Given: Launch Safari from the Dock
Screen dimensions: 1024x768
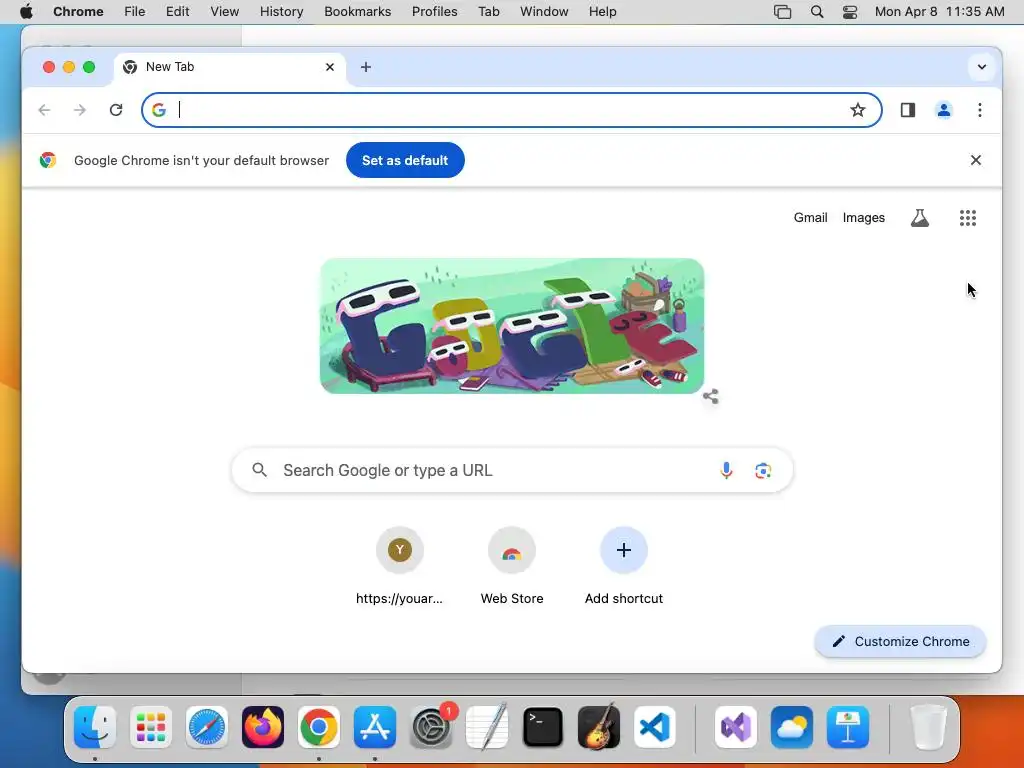Looking at the screenshot, I should [x=207, y=727].
